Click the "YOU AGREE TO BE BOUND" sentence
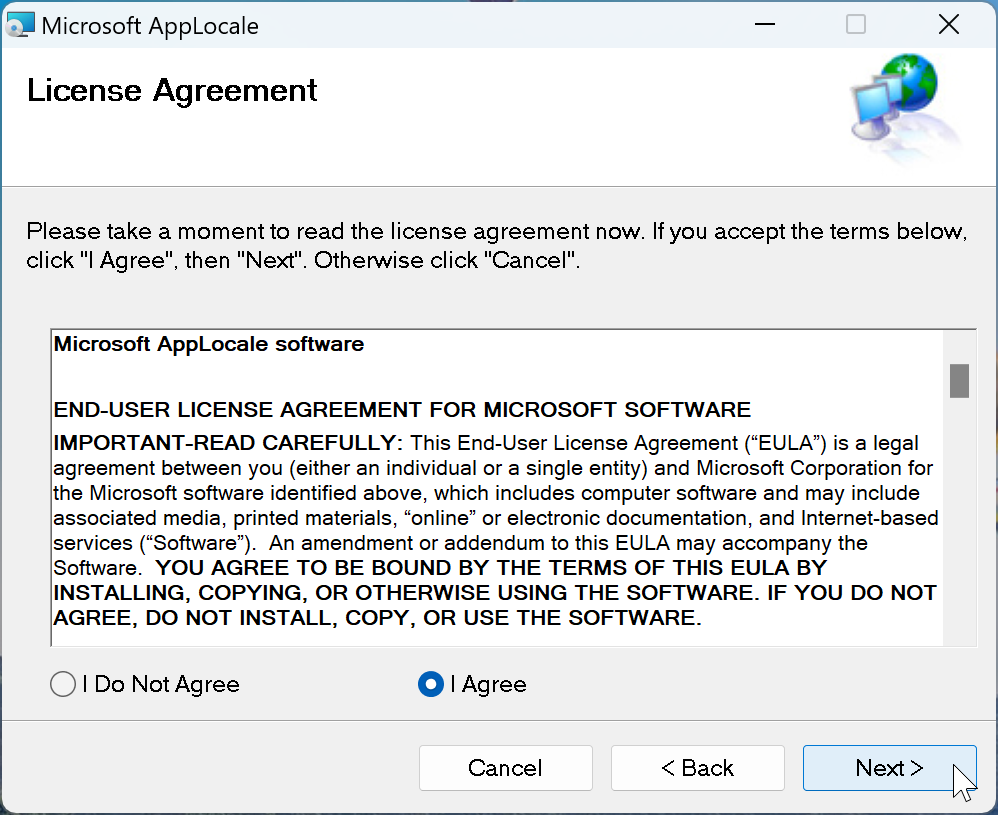998x815 pixels. click(x=490, y=568)
